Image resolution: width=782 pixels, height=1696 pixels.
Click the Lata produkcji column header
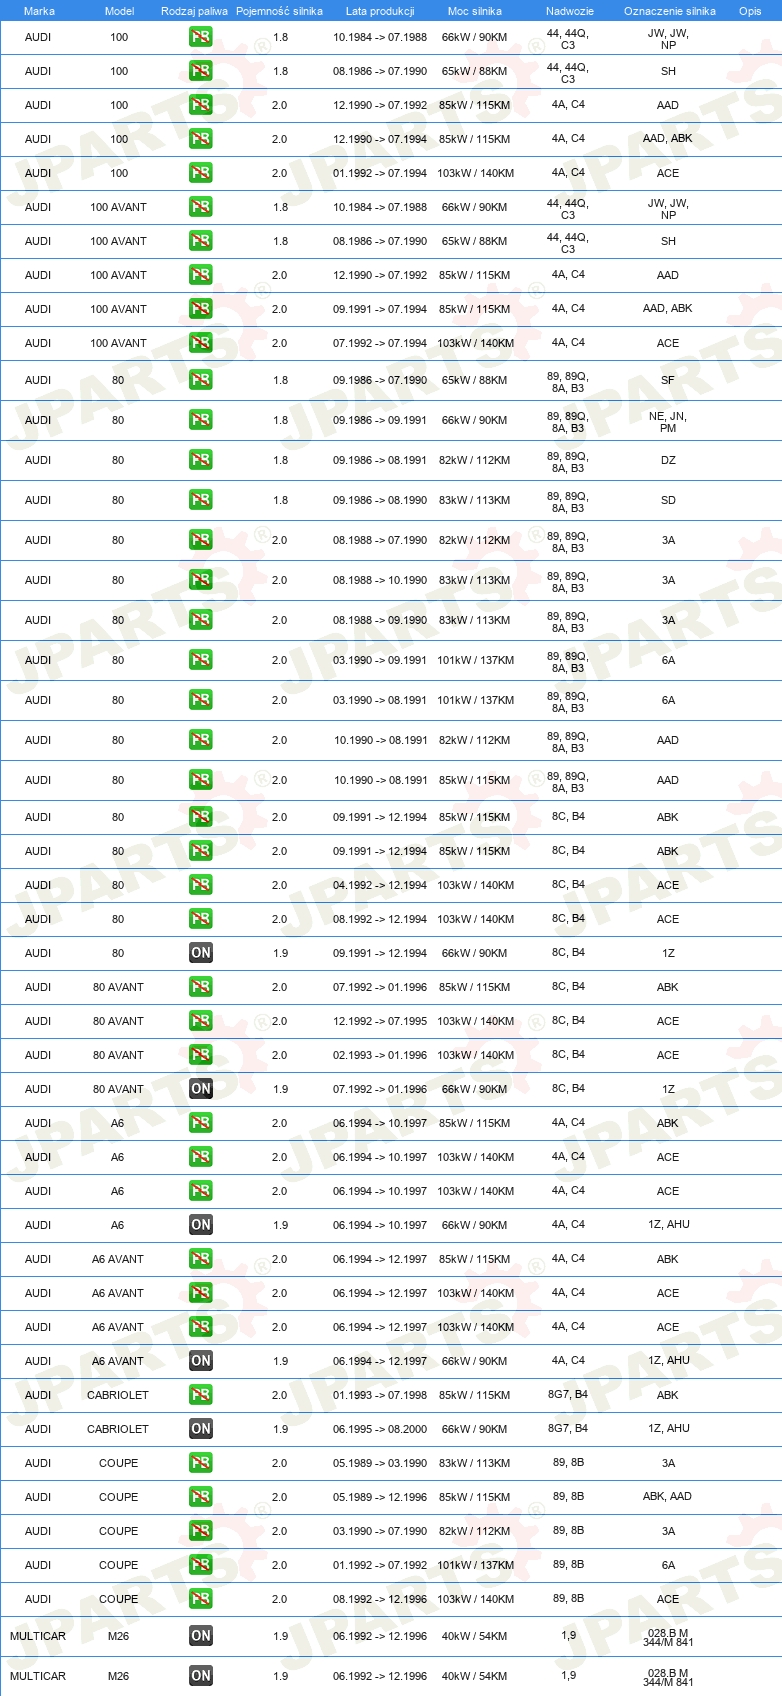380,11
